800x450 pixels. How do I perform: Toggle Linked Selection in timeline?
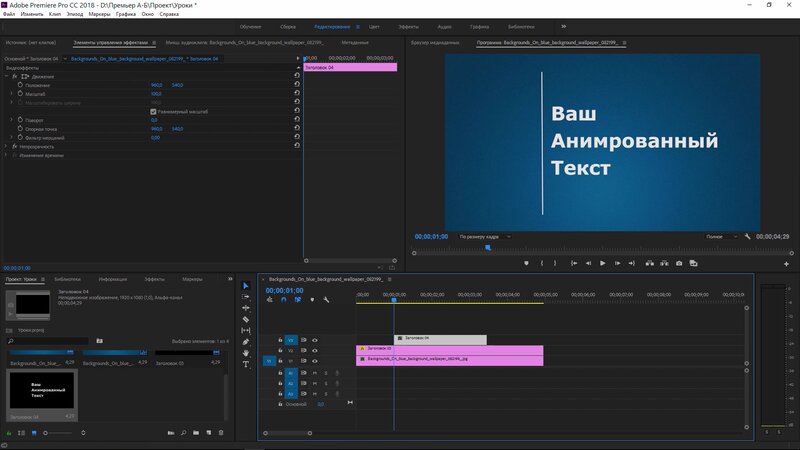pos(298,299)
